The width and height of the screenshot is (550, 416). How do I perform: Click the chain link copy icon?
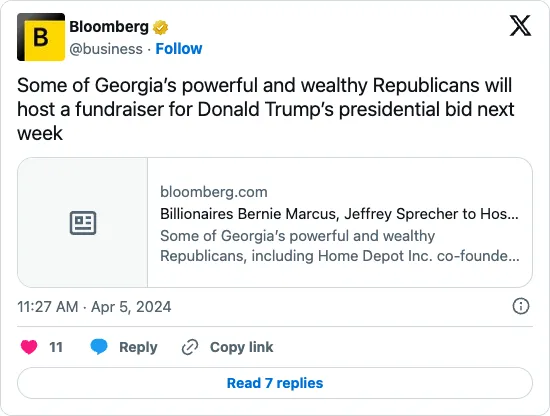point(190,347)
